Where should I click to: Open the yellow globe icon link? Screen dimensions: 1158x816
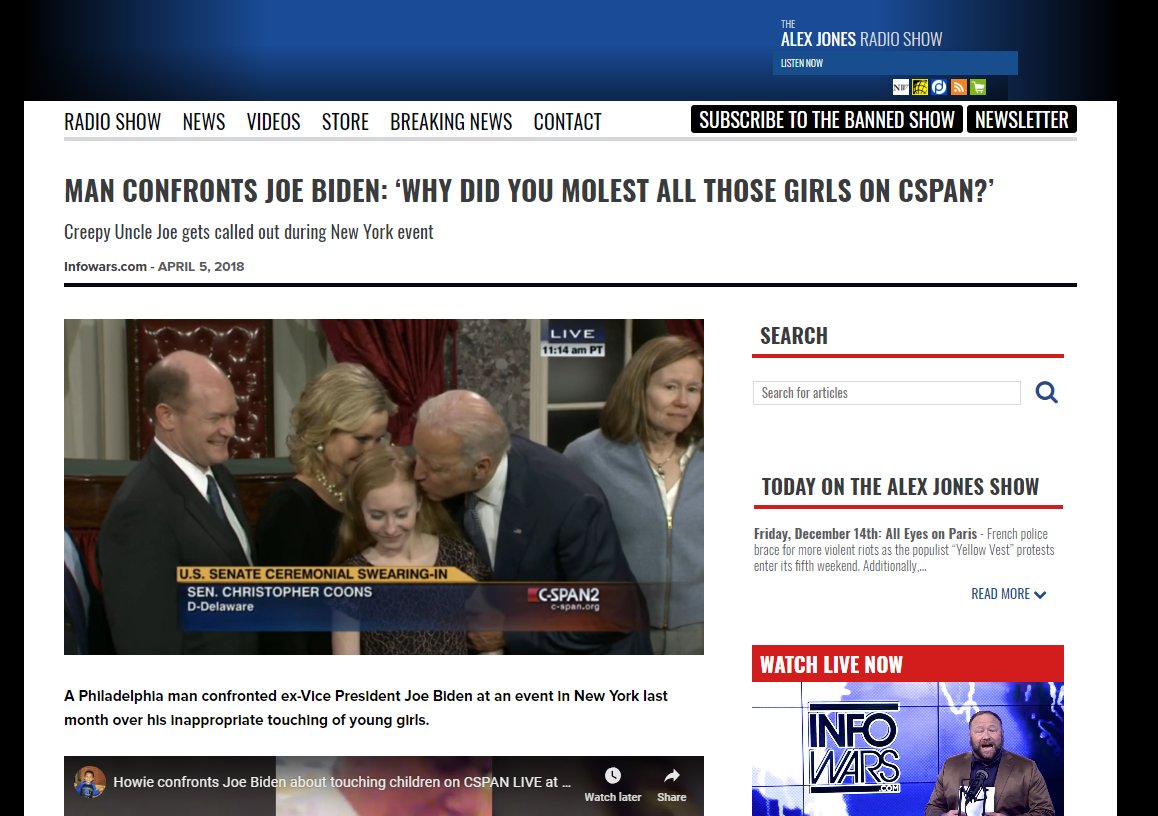(919, 87)
